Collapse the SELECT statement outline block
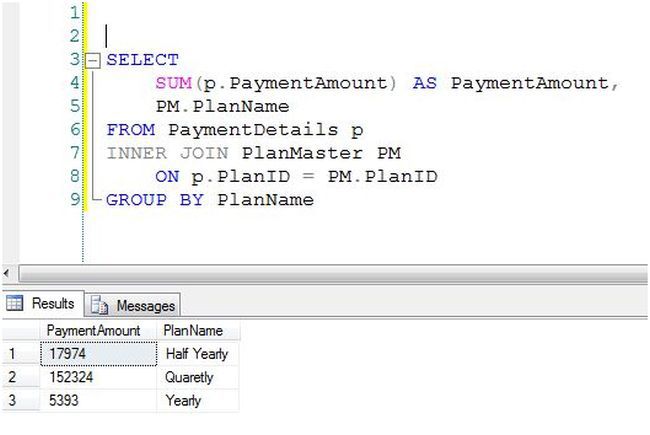 click(93, 61)
